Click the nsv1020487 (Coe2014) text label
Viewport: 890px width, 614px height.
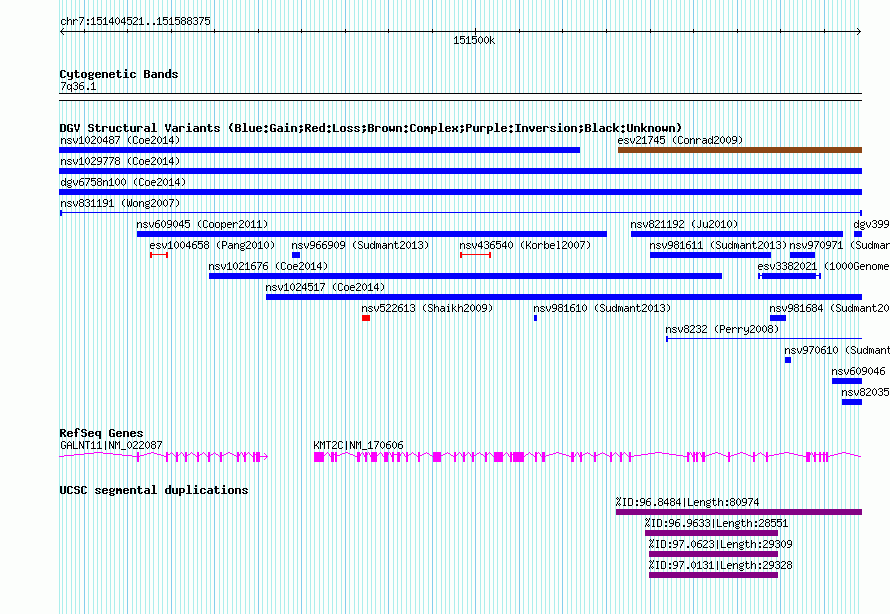coord(120,140)
